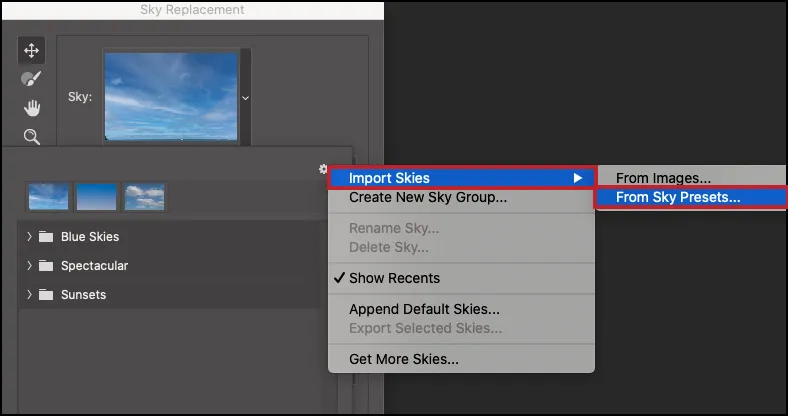Select the Hand tool
The image size is (788, 416).
coord(31,108)
